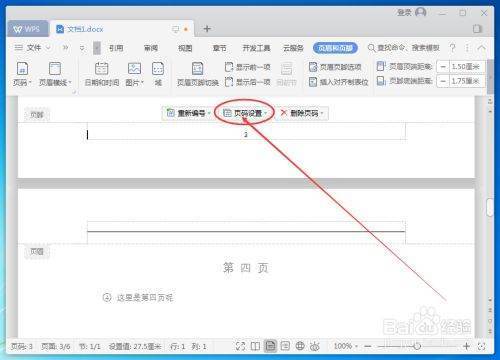Collapse the ribbon with the caret arrow
Image resolution: width=500 pixels, height=360 pixels.
(482, 48)
